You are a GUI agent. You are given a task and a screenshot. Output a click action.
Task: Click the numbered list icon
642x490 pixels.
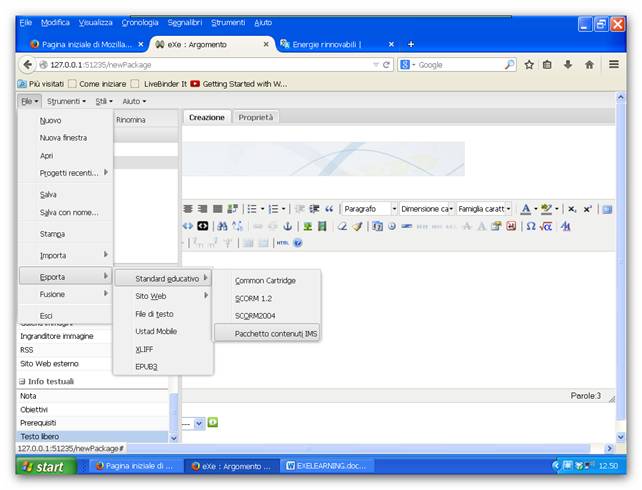coord(273,209)
